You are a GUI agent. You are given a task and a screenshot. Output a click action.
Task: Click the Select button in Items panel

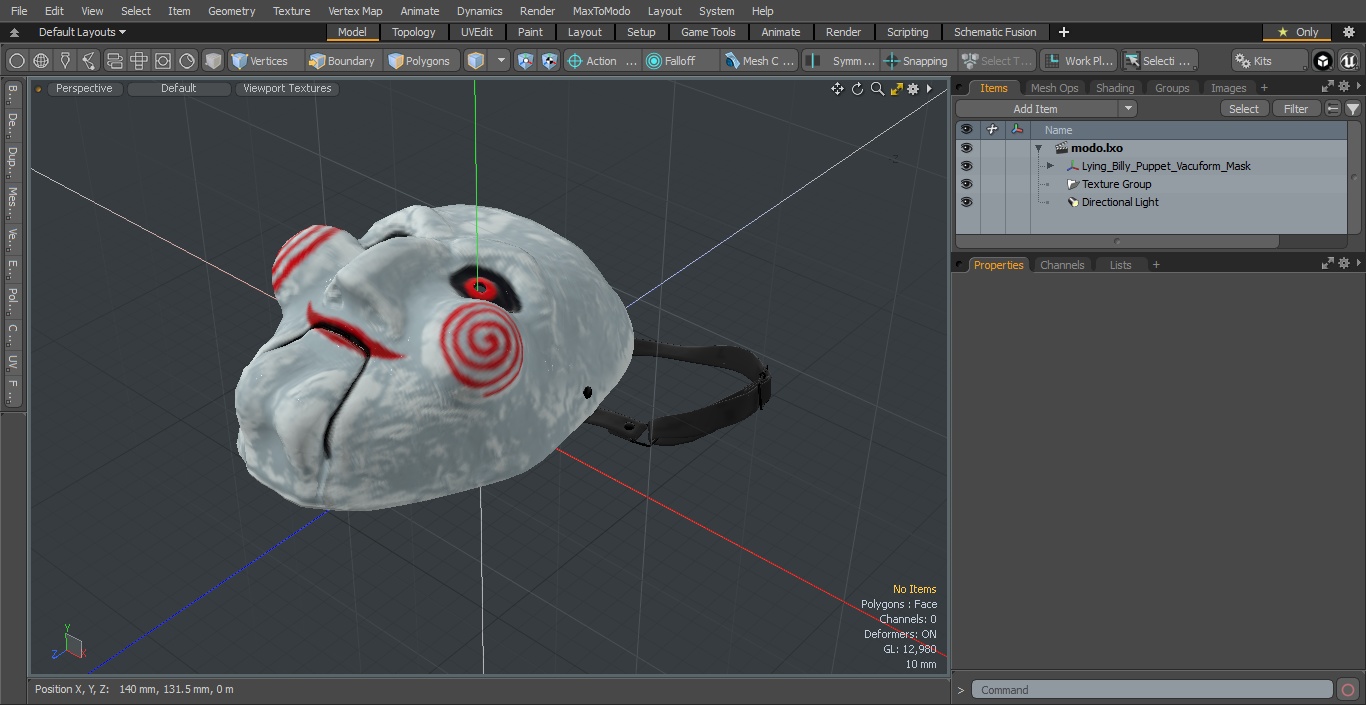click(x=1244, y=109)
